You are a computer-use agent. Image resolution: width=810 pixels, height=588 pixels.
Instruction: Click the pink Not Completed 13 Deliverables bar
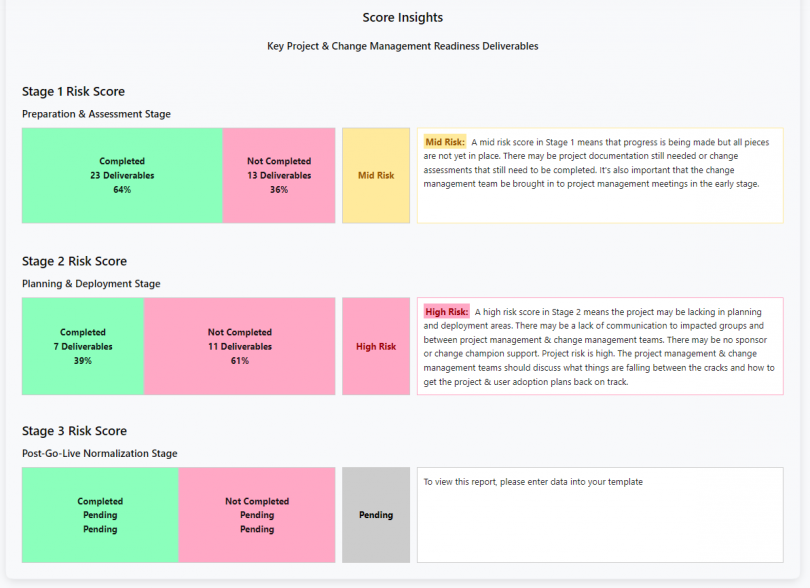[x=279, y=175]
